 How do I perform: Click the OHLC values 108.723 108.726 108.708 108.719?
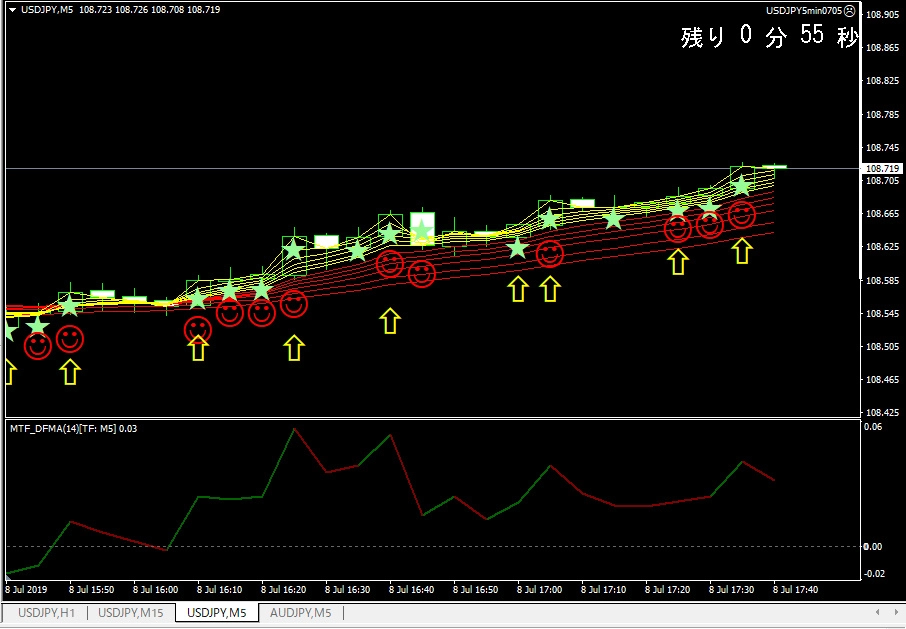point(150,10)
